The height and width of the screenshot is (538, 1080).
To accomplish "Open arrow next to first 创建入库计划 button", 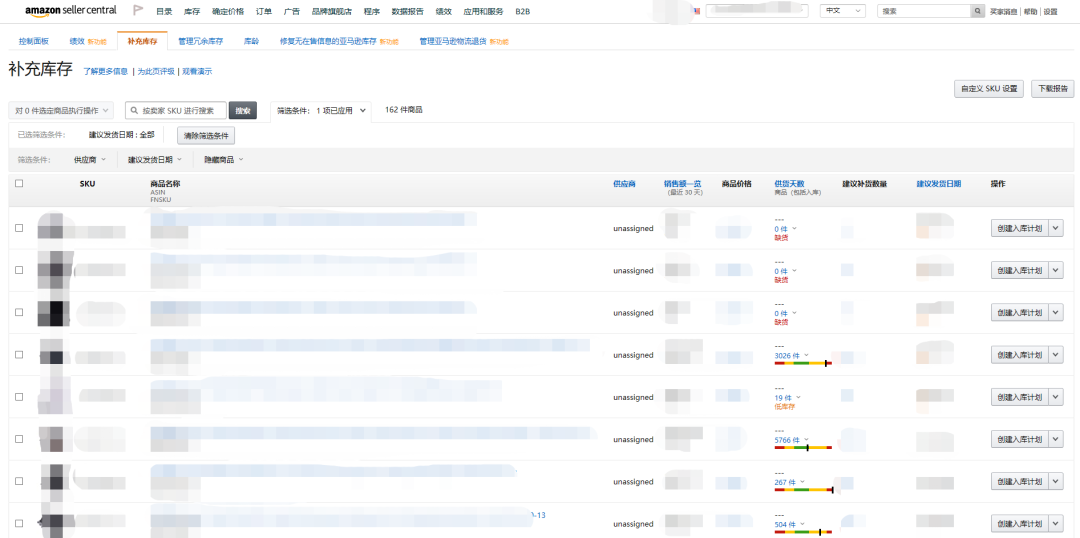I will click(1056, 229).
